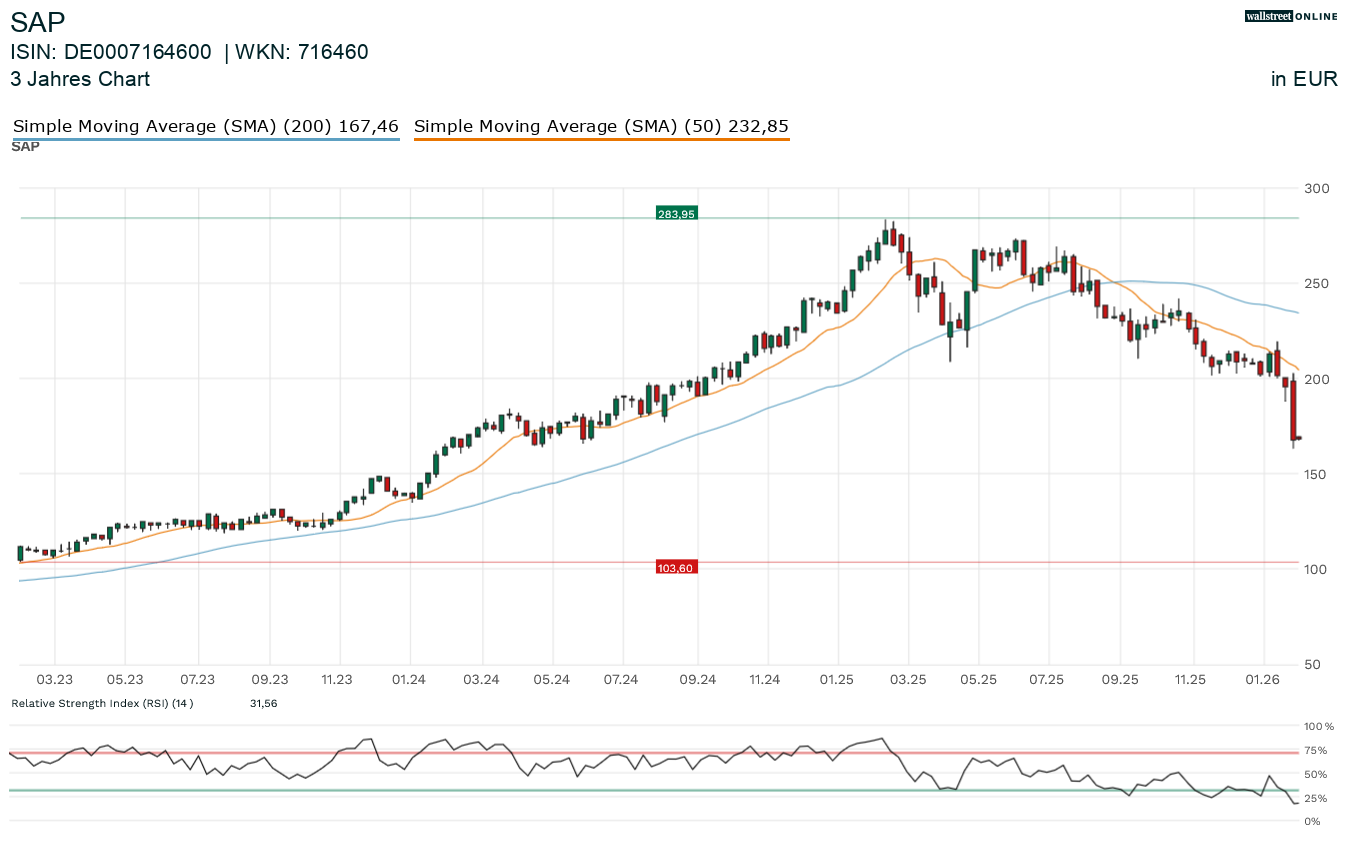
Task: Select the Relative Strength Index (RSI) label
Action: [102, 703]
